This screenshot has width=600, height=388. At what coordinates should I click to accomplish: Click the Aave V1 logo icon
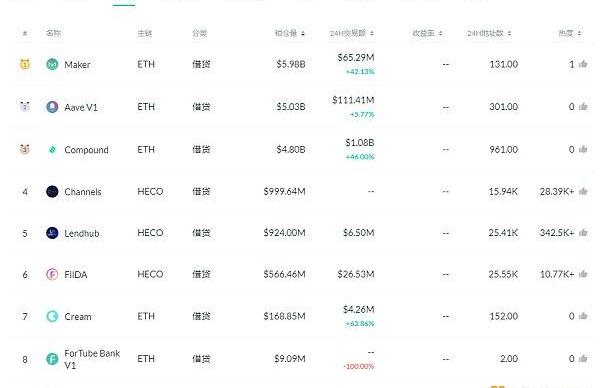52,107
